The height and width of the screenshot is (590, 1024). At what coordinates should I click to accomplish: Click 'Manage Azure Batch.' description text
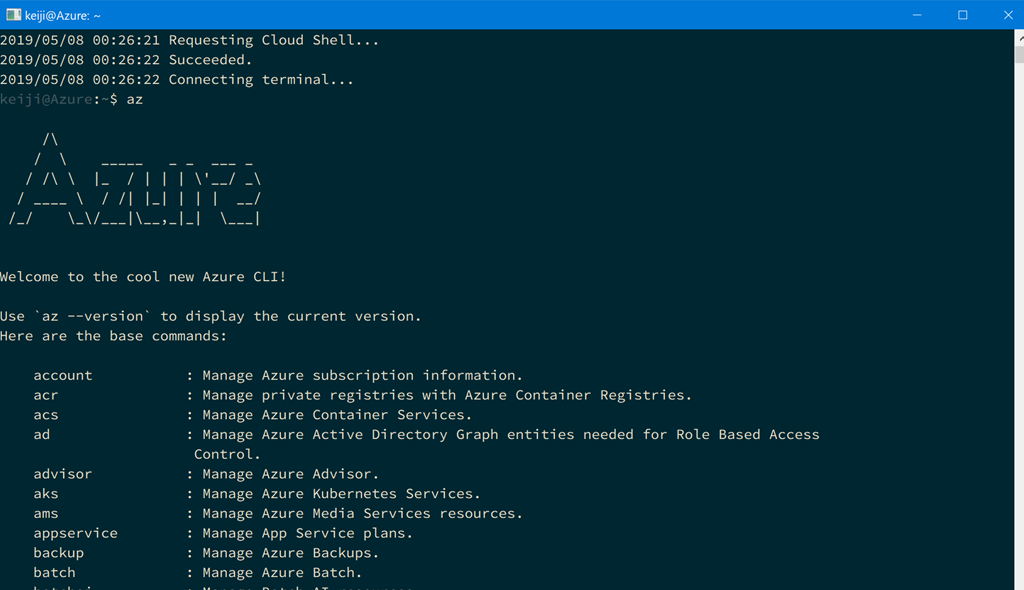282,573
